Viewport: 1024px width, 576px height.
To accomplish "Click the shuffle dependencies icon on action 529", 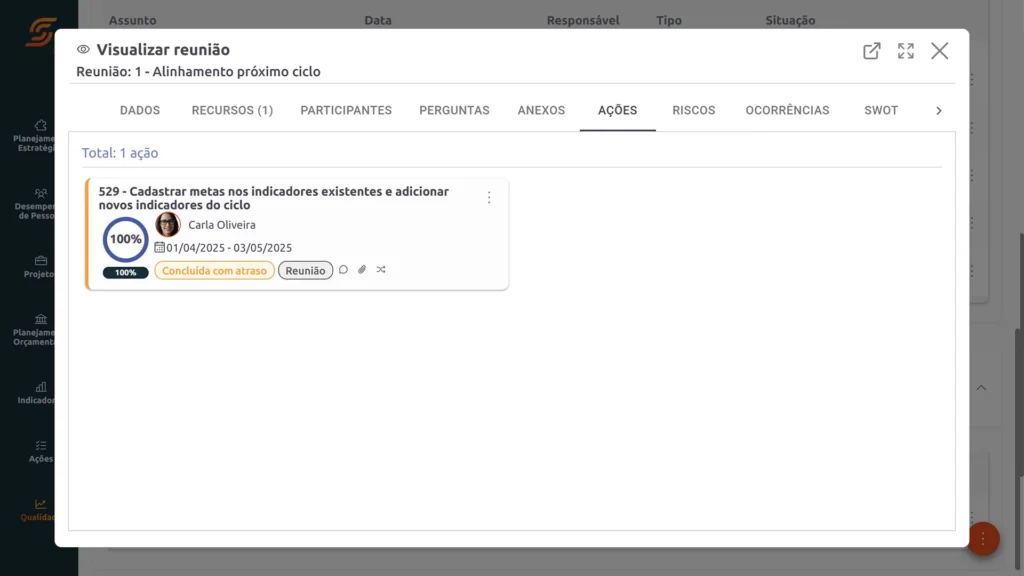I will pos(380,269).
